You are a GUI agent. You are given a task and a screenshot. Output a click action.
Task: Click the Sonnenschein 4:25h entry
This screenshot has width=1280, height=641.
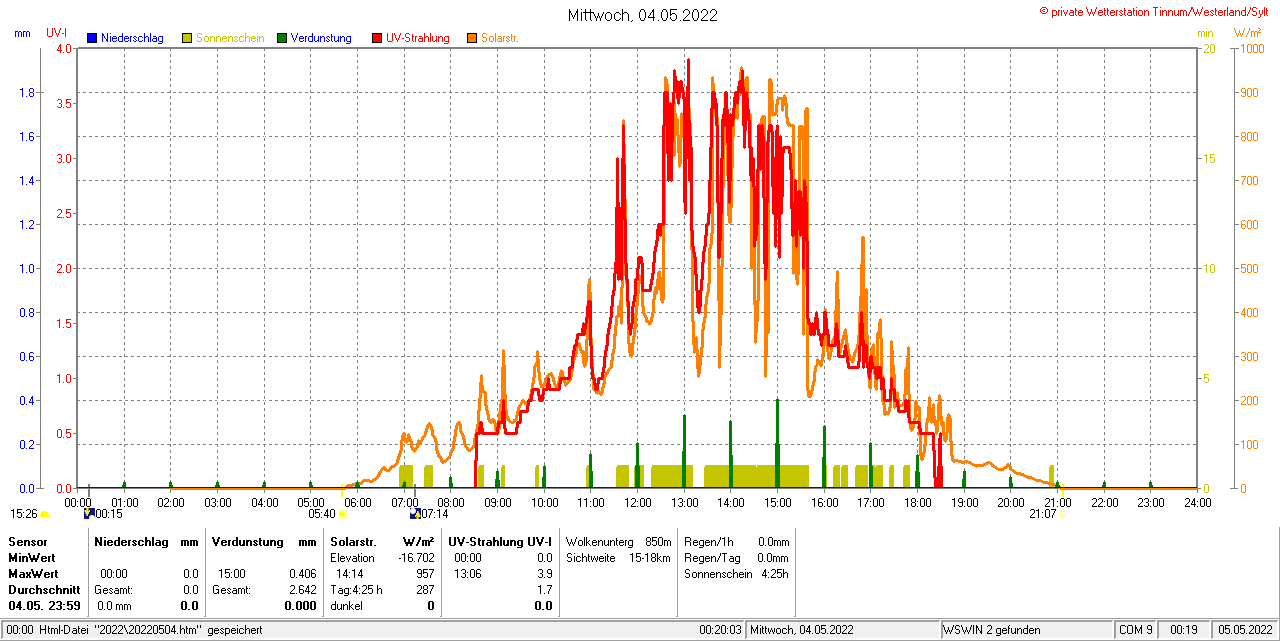point(736,573)
